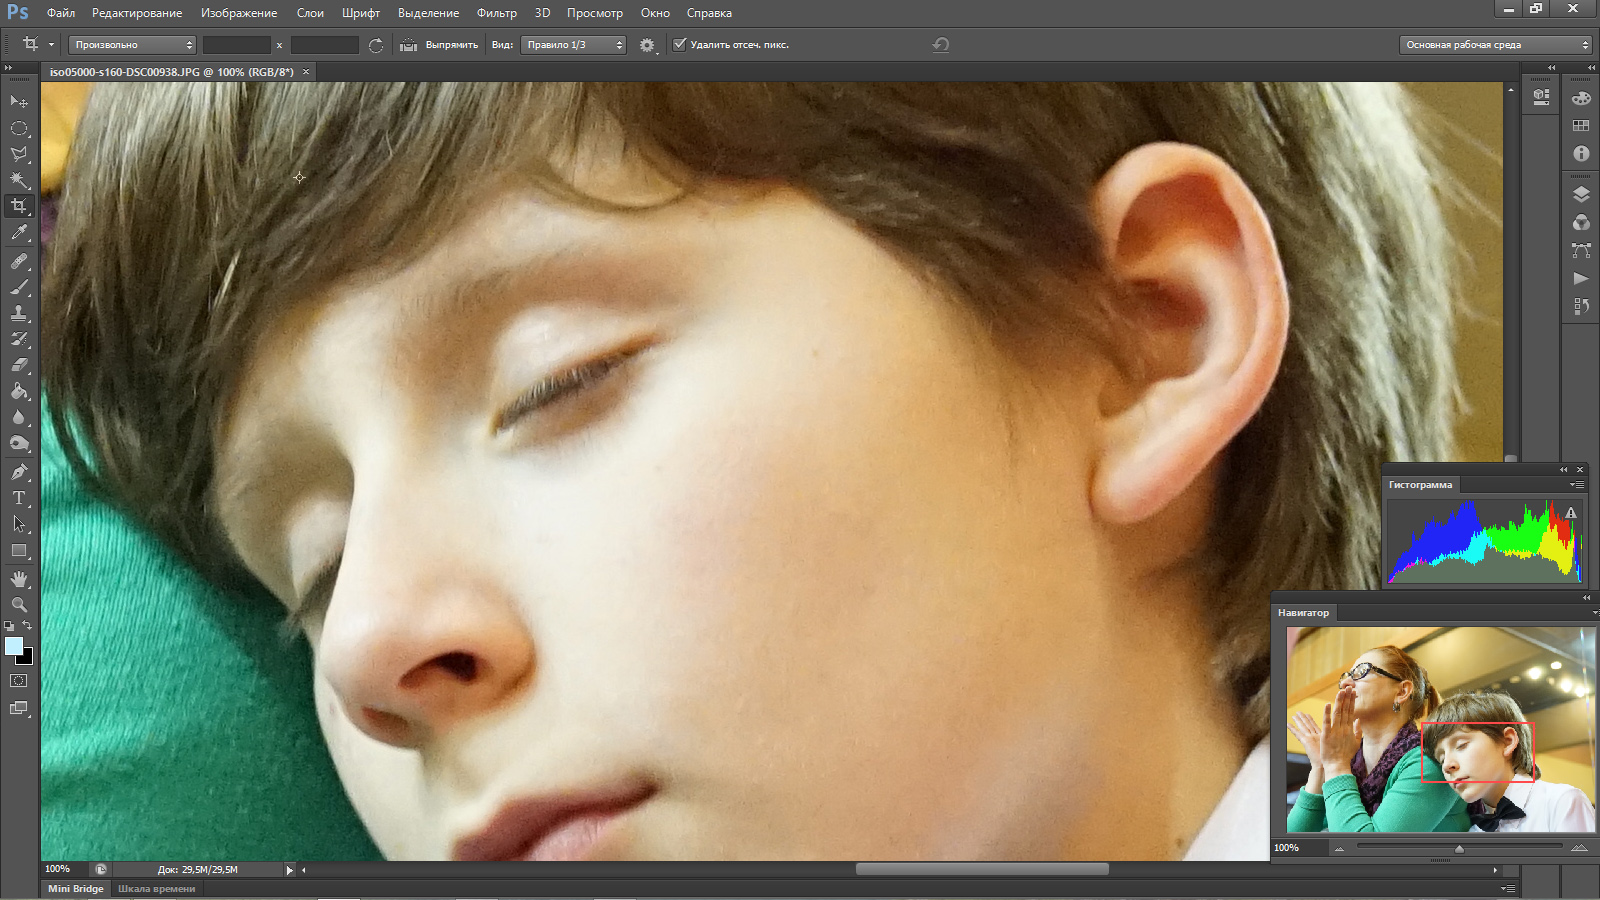Toggle Quick Mask mode

pos(19,681)
